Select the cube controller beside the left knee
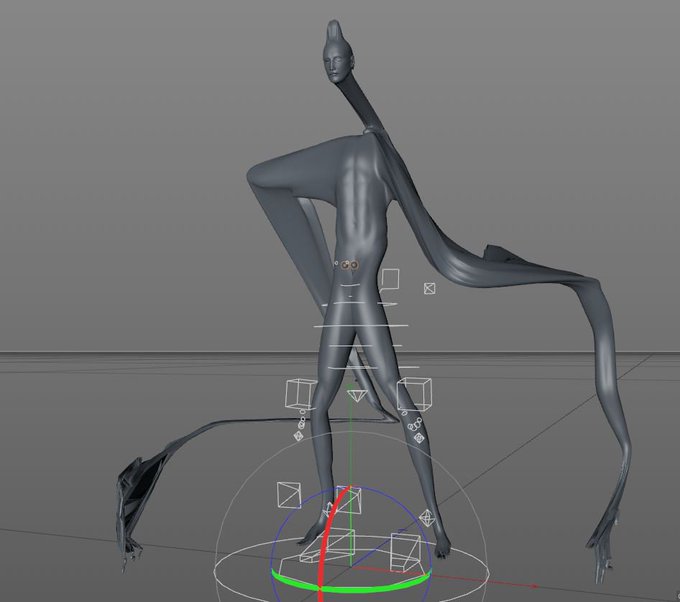Viewport: 680px width, 602px height. [301, 393]
